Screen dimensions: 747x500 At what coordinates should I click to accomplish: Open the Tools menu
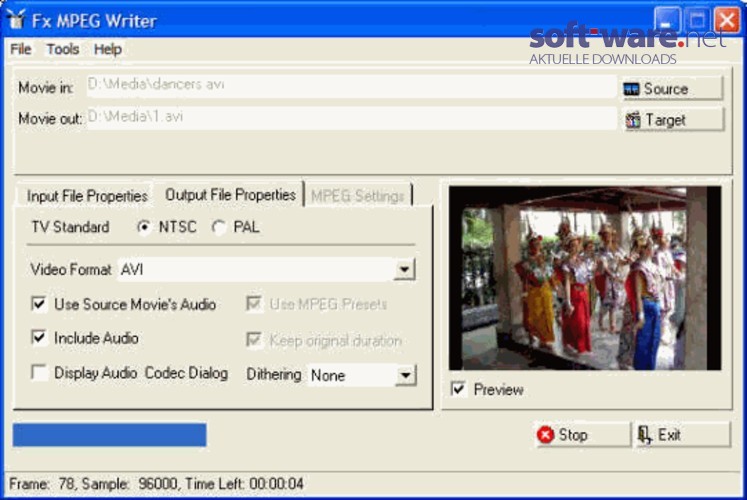[63, 49]
